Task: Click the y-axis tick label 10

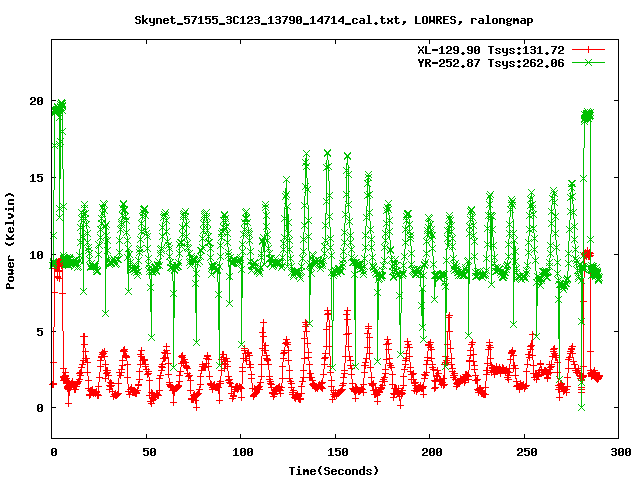Action: (36, 255)
